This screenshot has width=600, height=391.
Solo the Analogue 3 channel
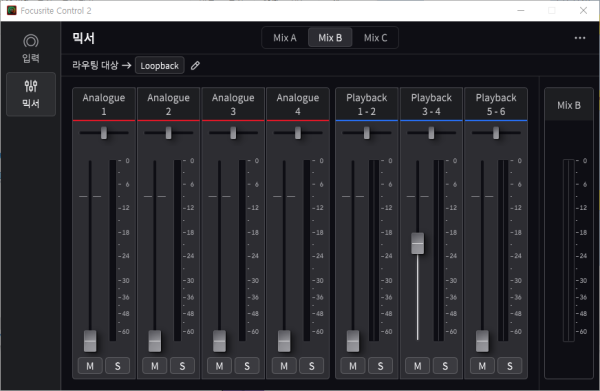pos(247,366)
